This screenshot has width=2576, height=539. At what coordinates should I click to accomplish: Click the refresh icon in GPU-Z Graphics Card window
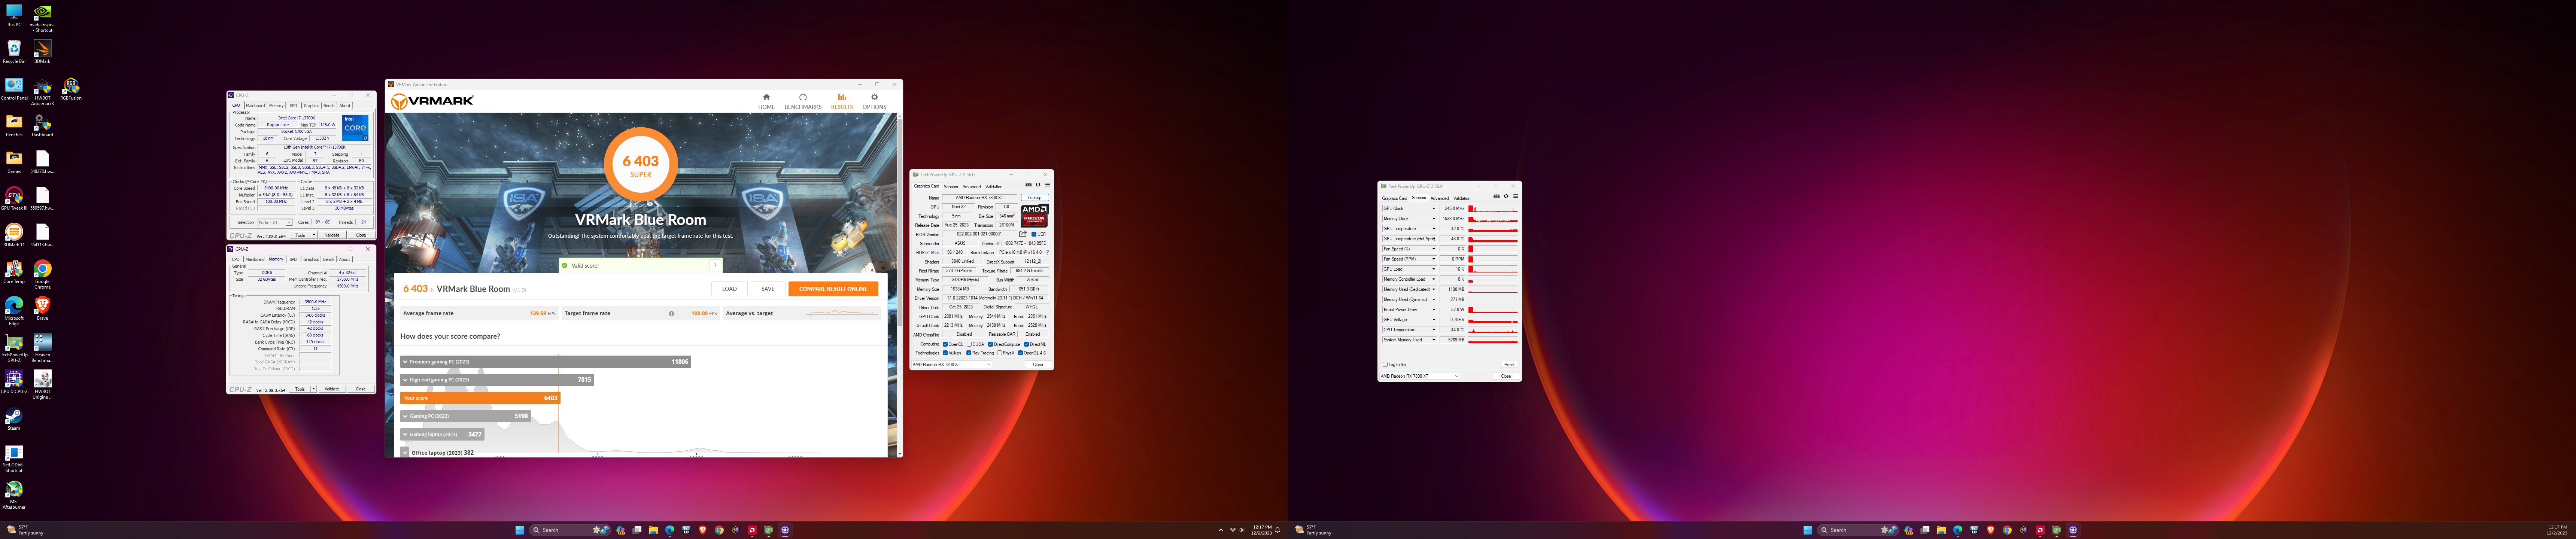[1038, 185]
